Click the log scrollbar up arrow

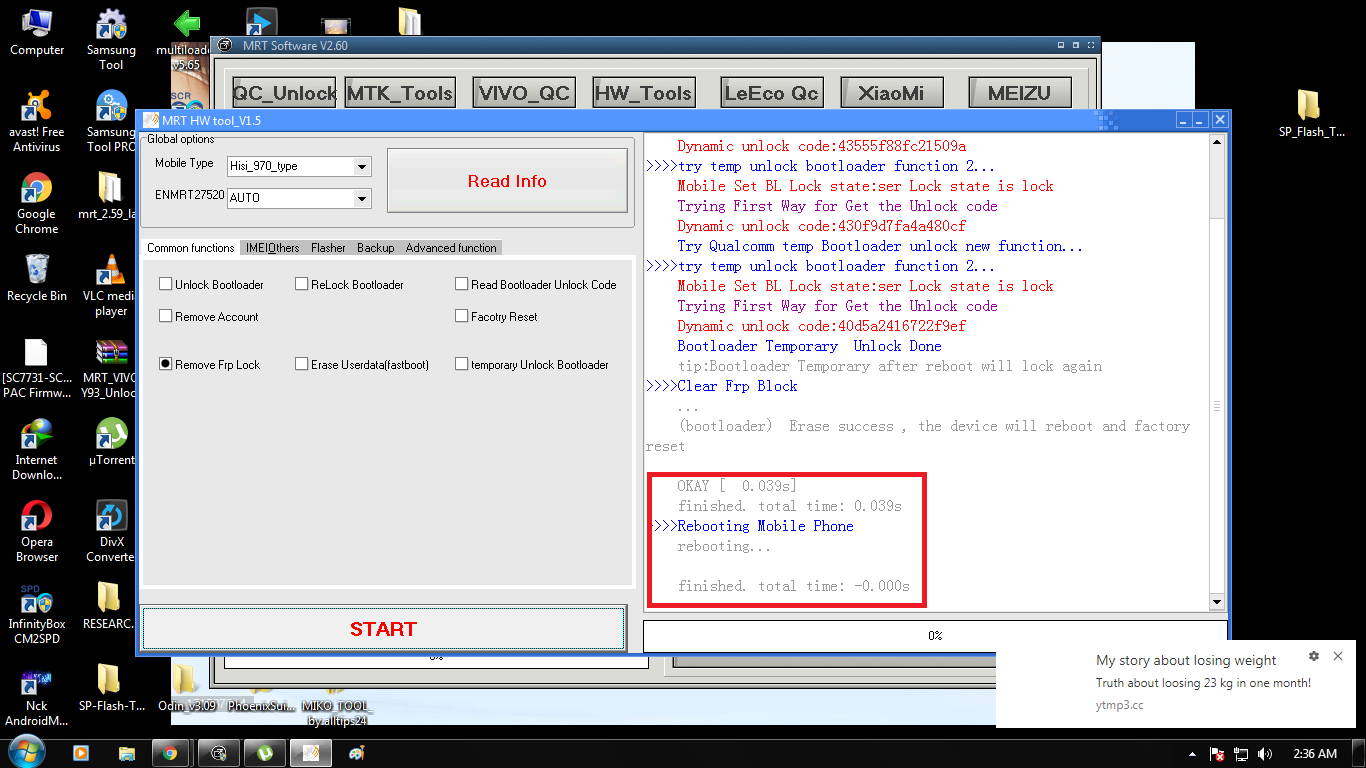[x=1217, y=143]
